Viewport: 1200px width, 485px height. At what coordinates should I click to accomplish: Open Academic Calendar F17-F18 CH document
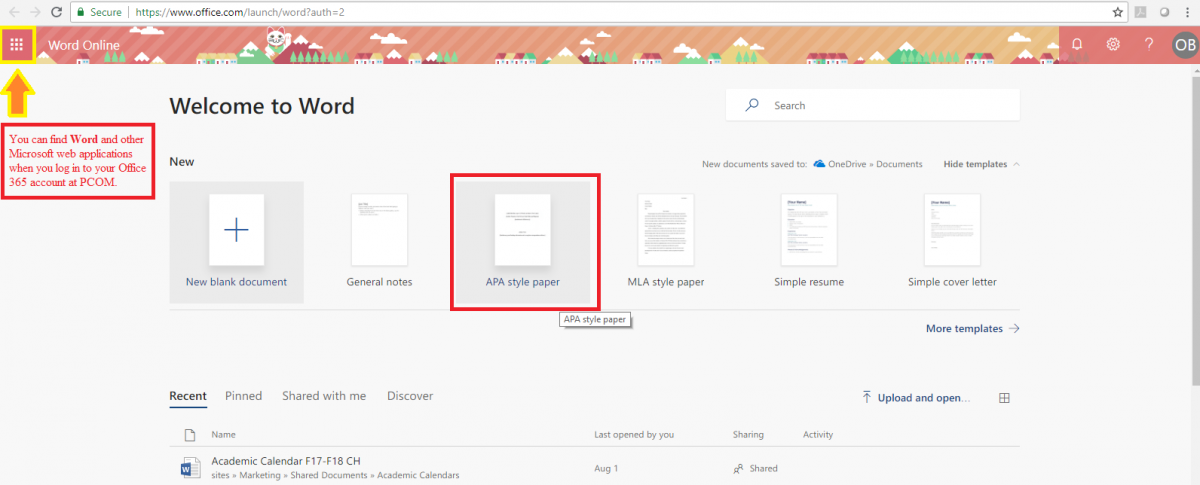(286, 461)
